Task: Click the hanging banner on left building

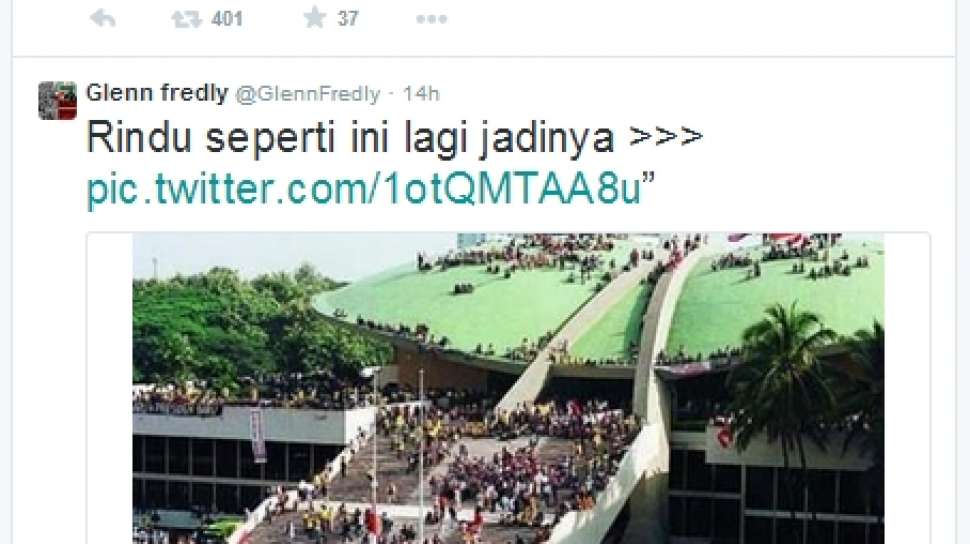Action: click(x=258, y=435)
